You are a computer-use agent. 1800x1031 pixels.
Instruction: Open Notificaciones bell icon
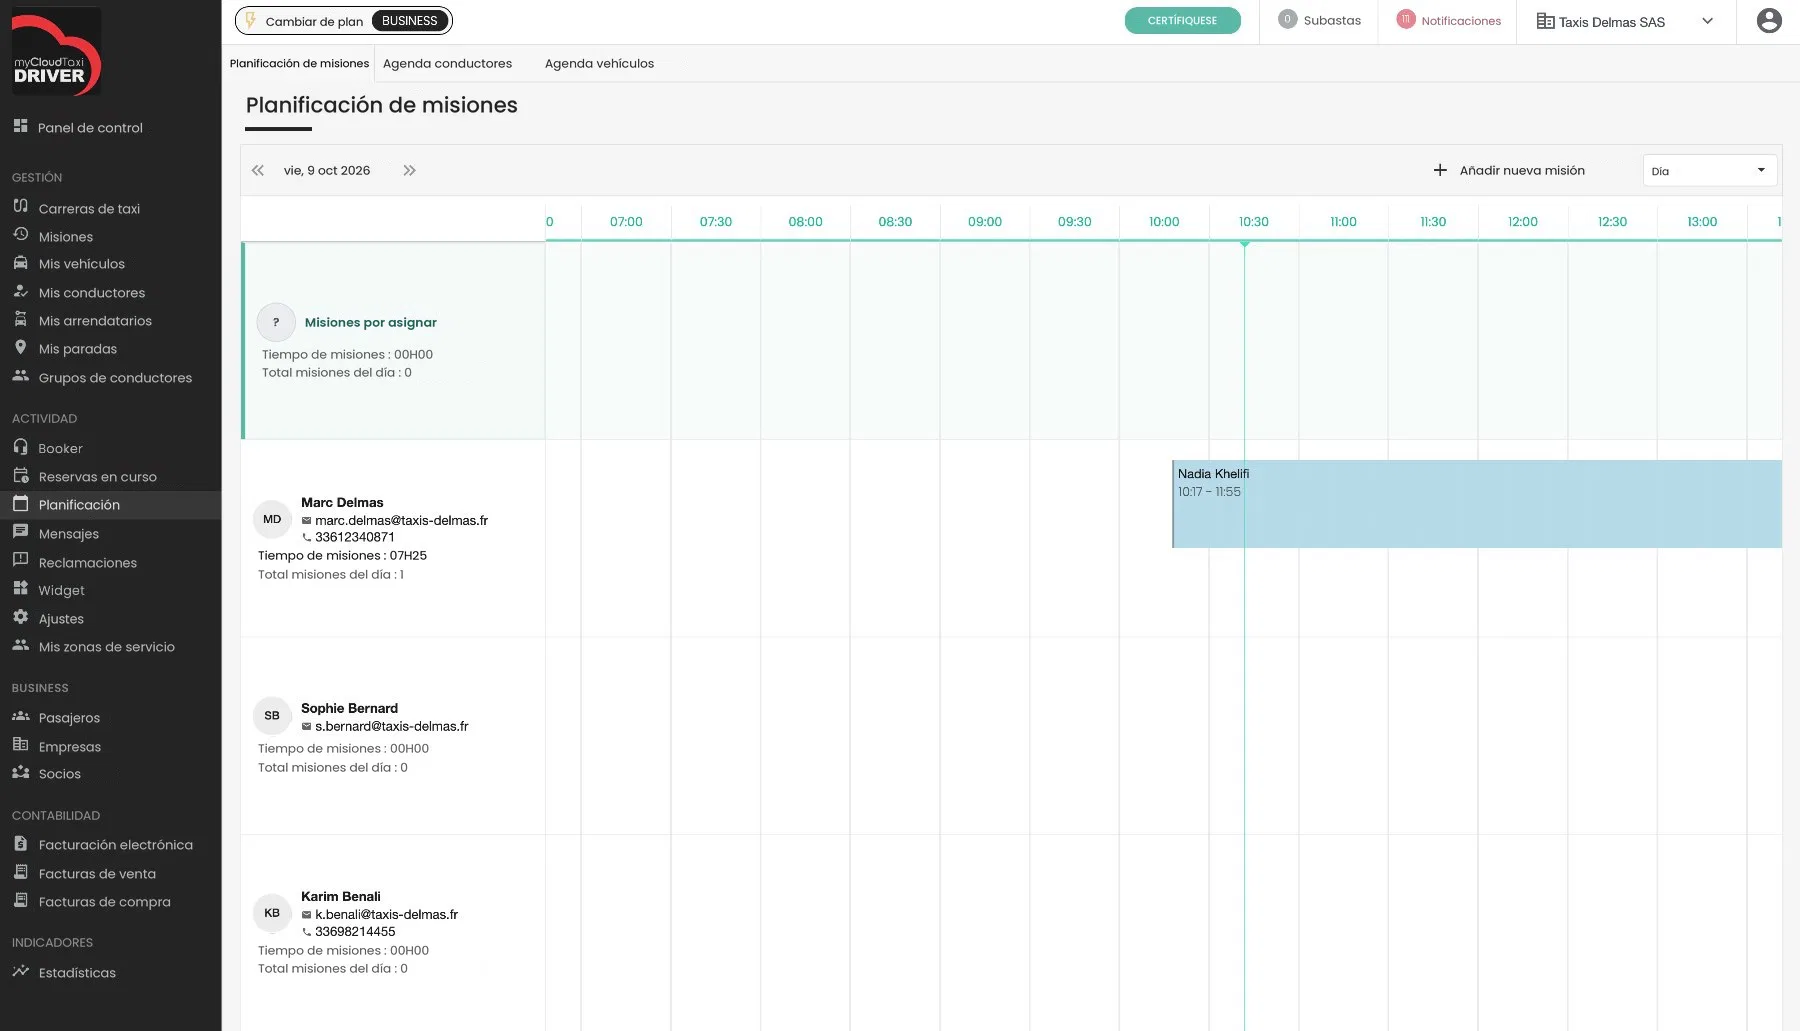[x=1405, y=20]
